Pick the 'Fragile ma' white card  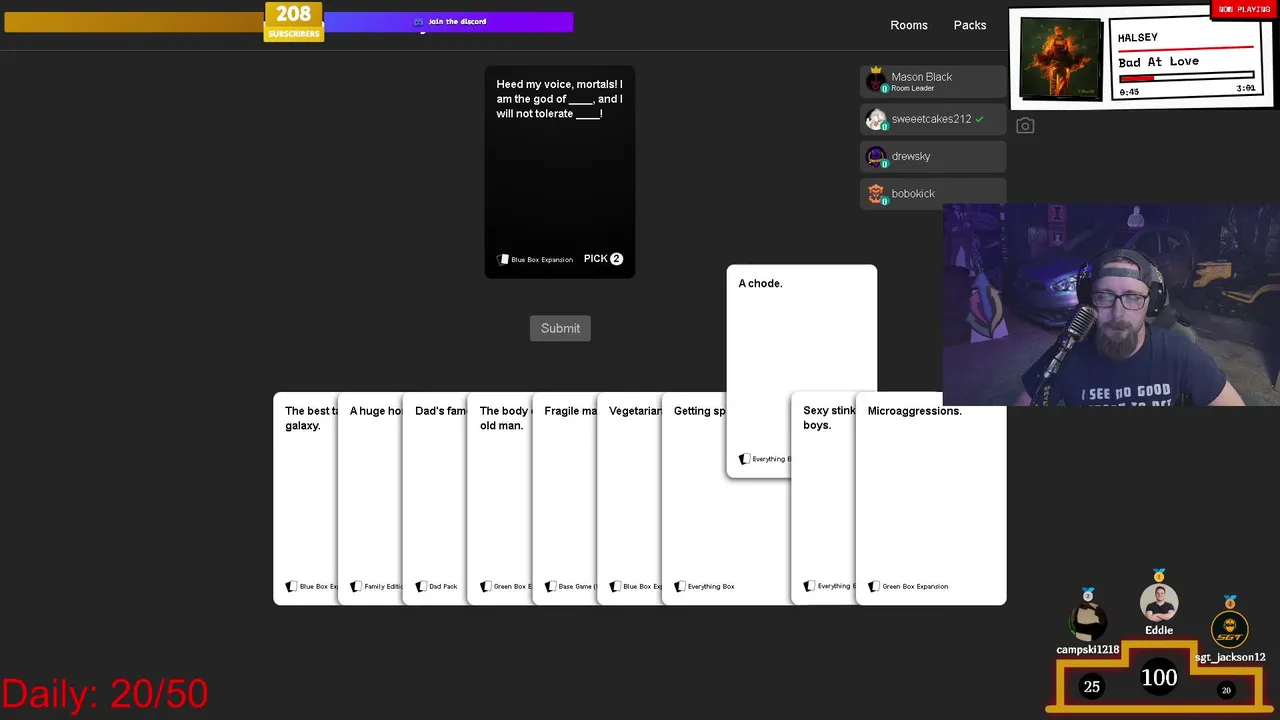click(565, 498)
